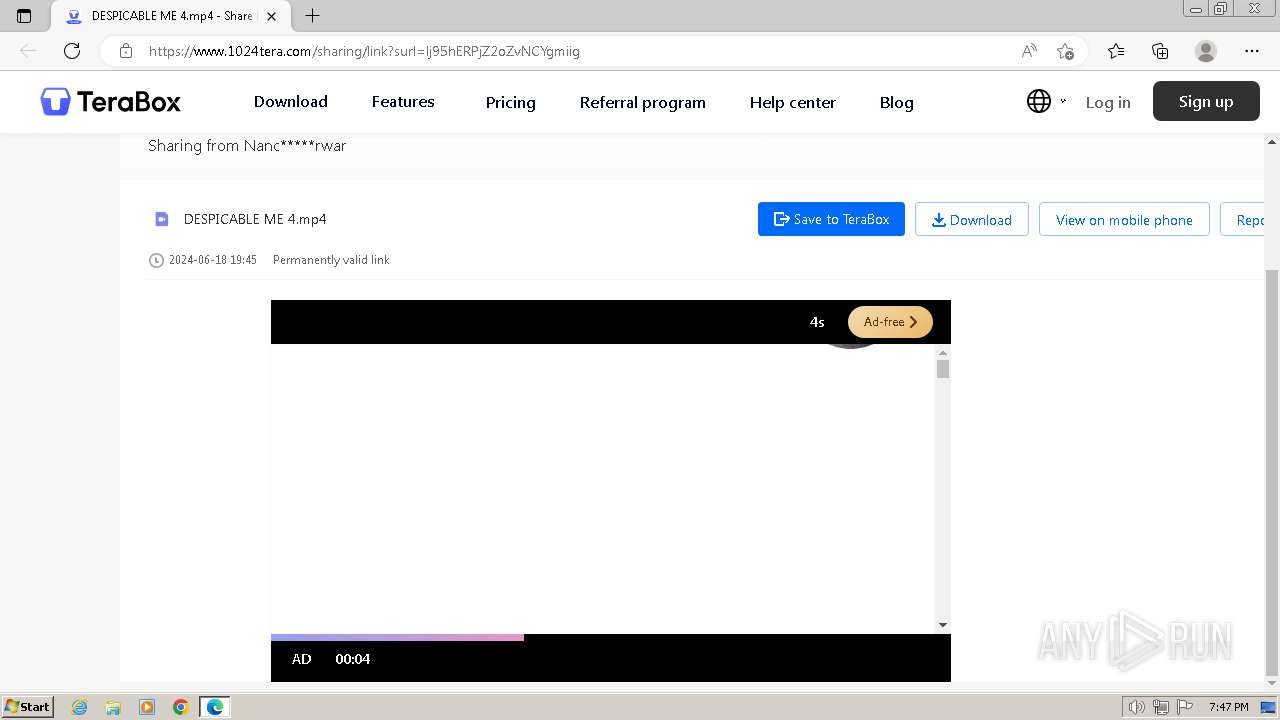Open File Explorer from taskbar
Viewport: 1280px width, 720px height.
pos(113,707)
